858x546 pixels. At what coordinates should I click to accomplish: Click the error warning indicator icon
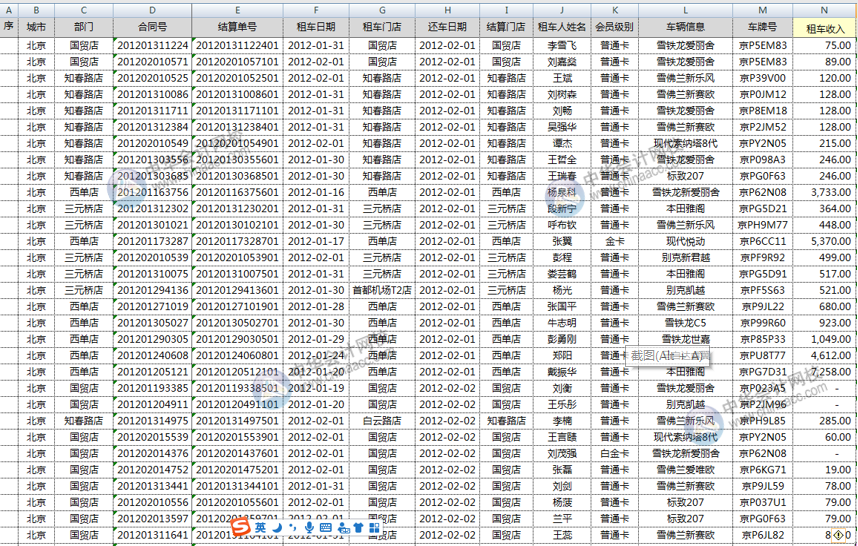[840, 536]
